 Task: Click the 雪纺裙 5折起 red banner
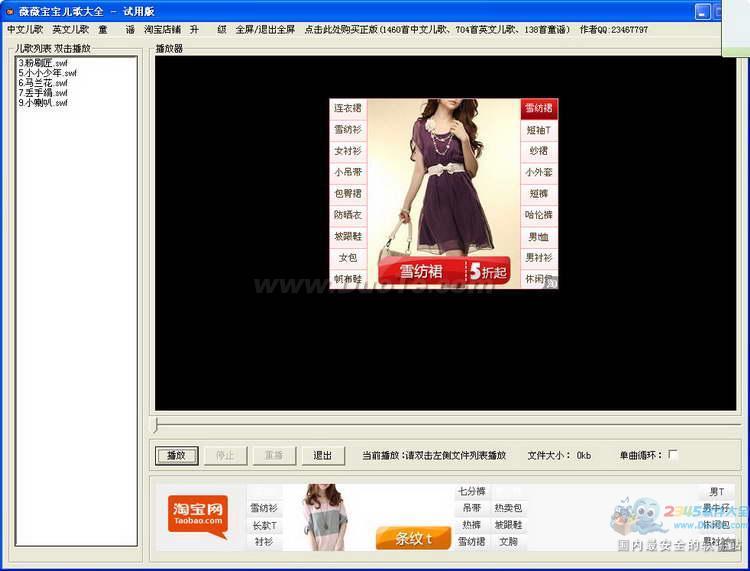pyautogui.click(x=444, y=271)
